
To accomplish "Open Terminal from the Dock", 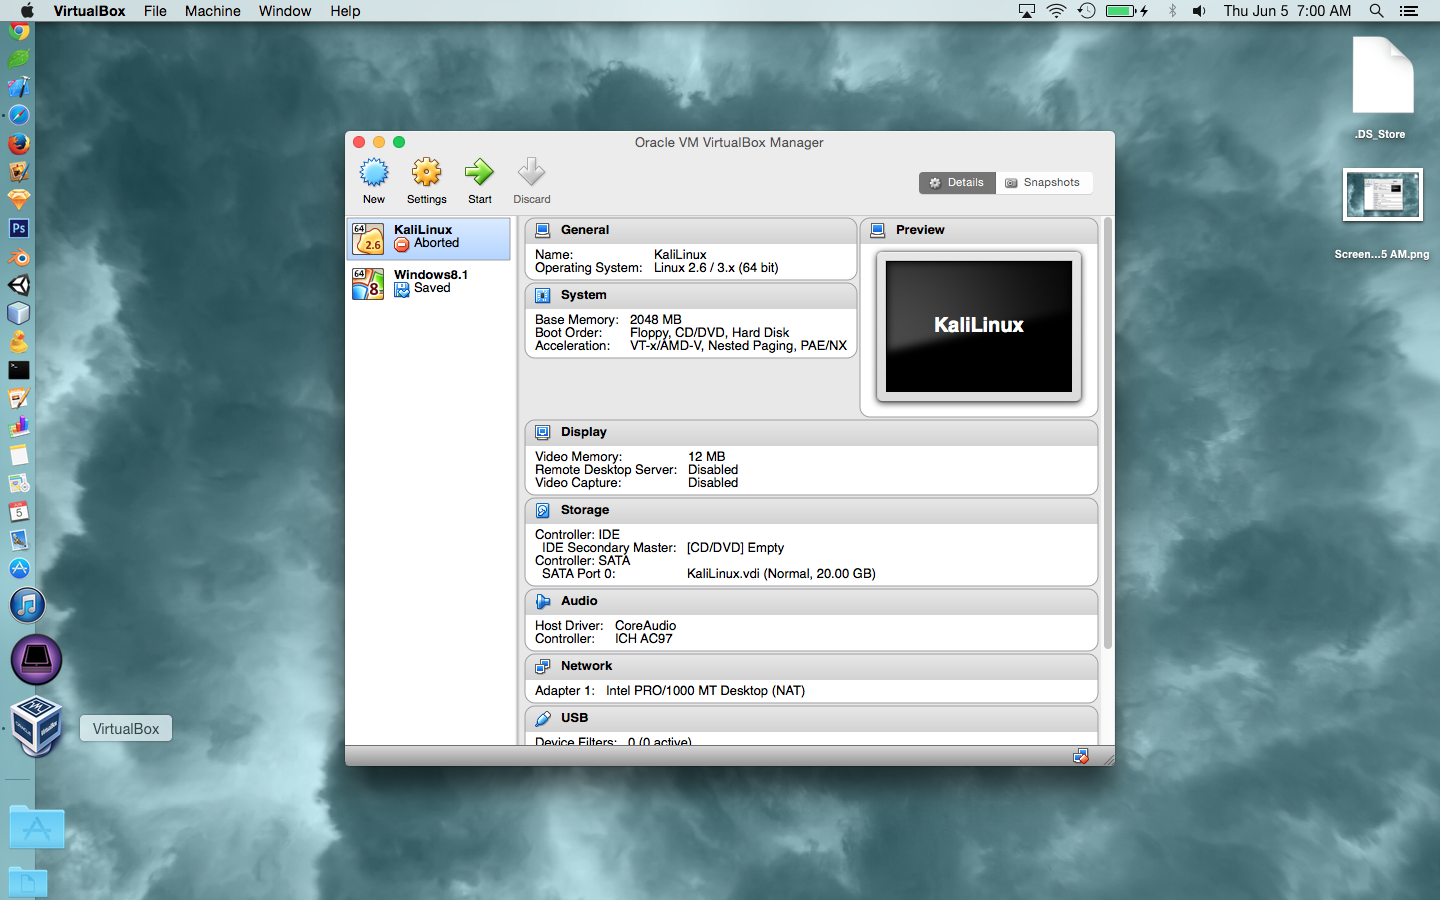I will pyautogui.click(x=19, y=370).
